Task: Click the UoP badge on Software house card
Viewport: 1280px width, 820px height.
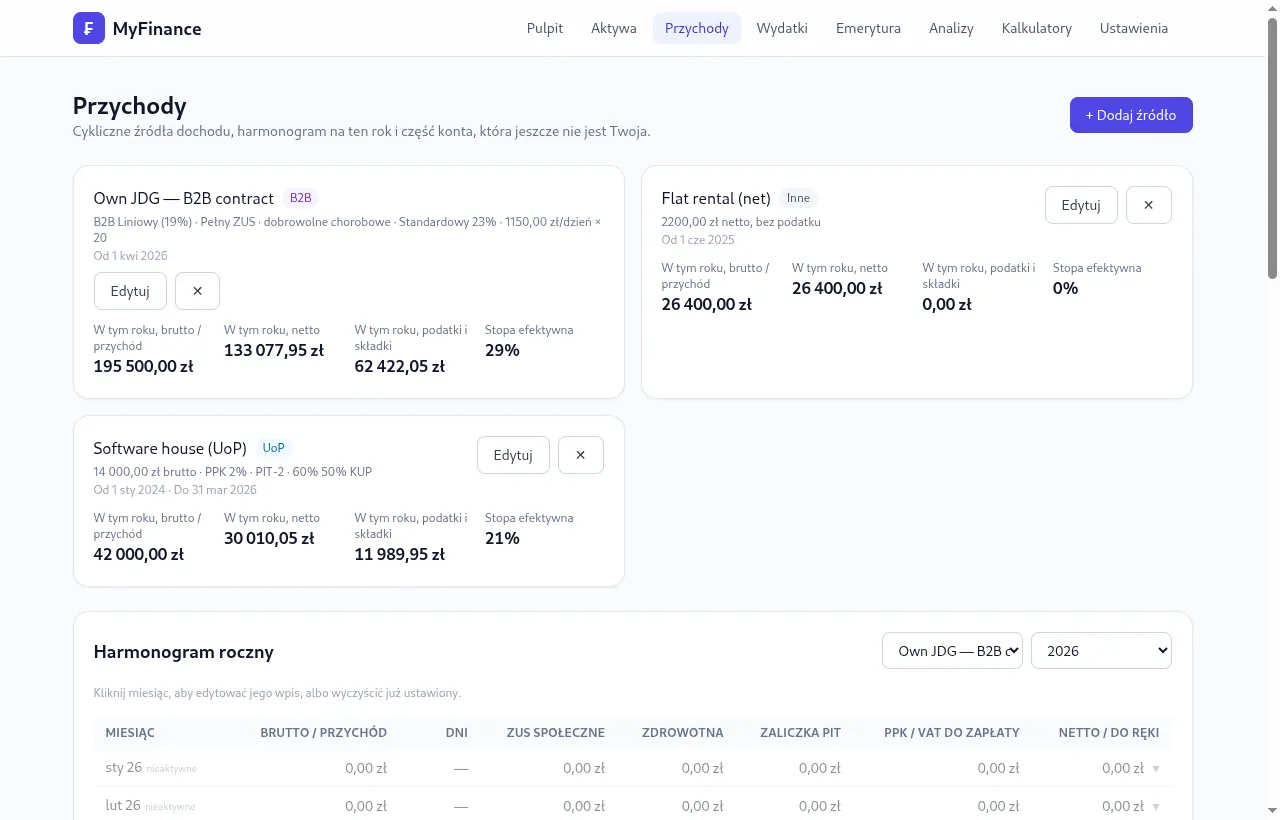Action: [274, 448]
